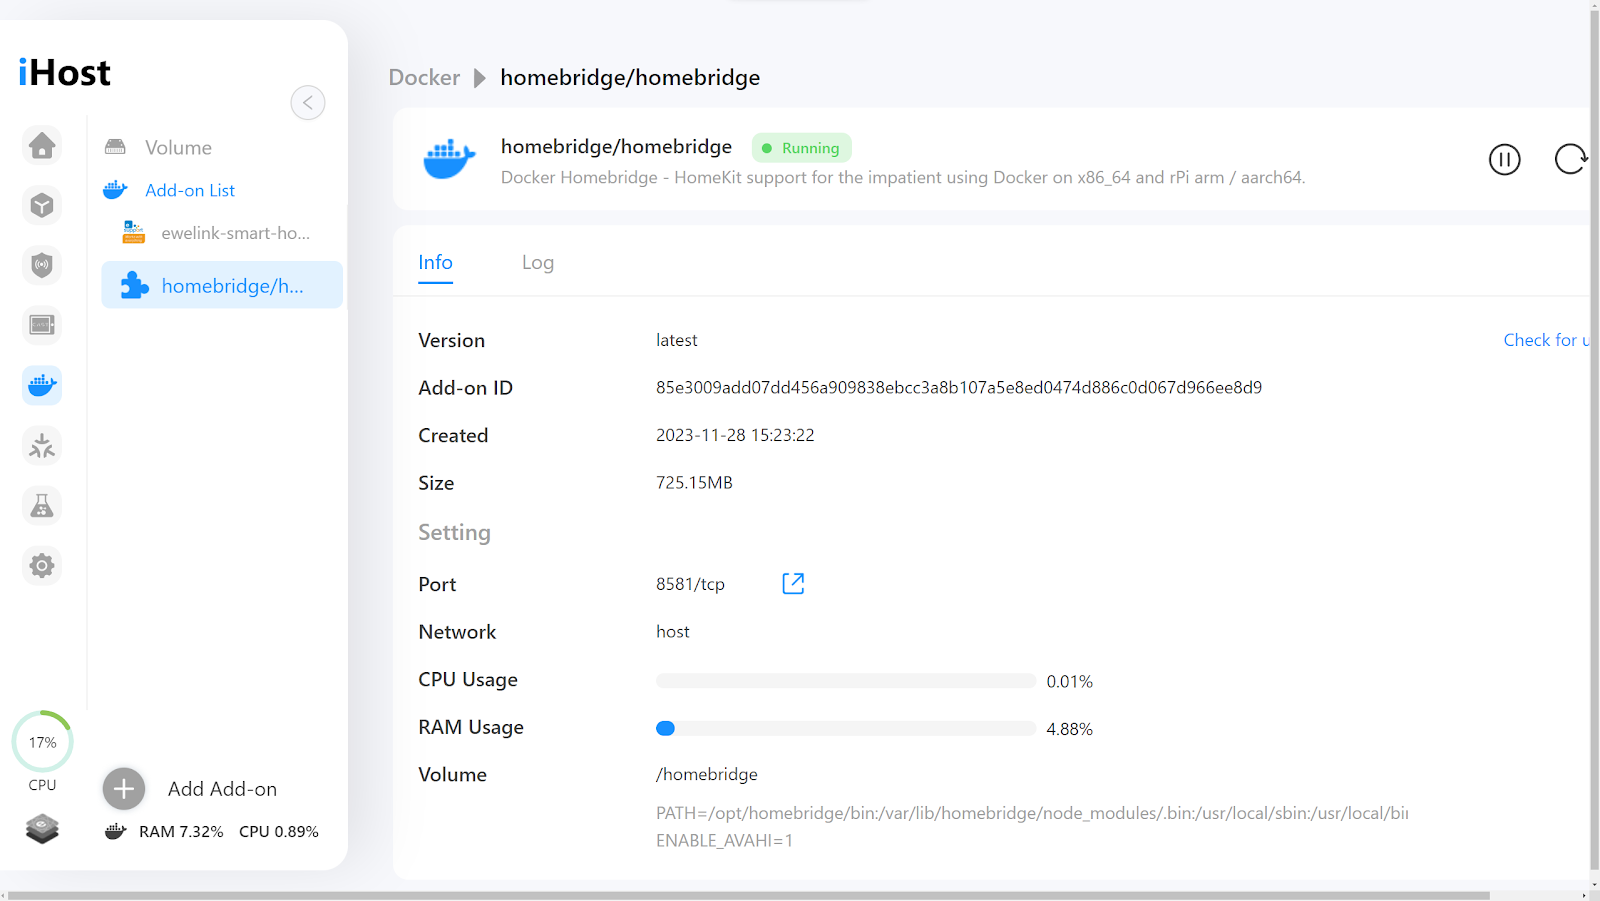Open the shield security icon in sidebar
The height and width of the screenshot is (901, 1600).
(42, 265)
